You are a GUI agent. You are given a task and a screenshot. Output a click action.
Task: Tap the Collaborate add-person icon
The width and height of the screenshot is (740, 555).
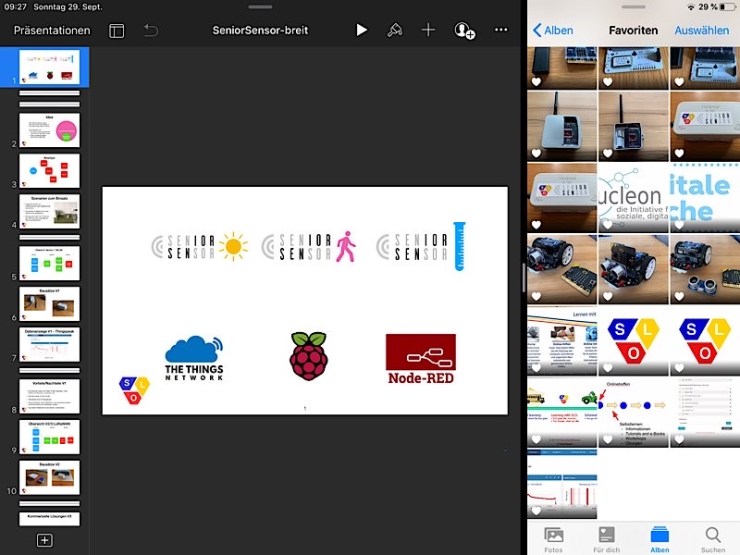(464, 31)
